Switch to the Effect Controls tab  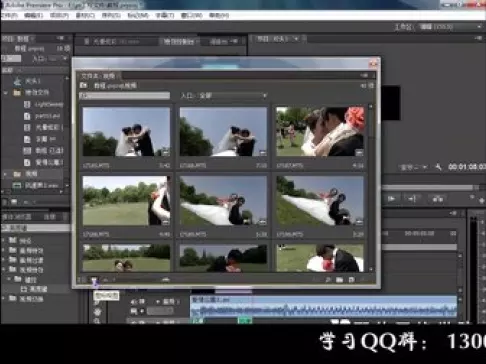[179, 42]
